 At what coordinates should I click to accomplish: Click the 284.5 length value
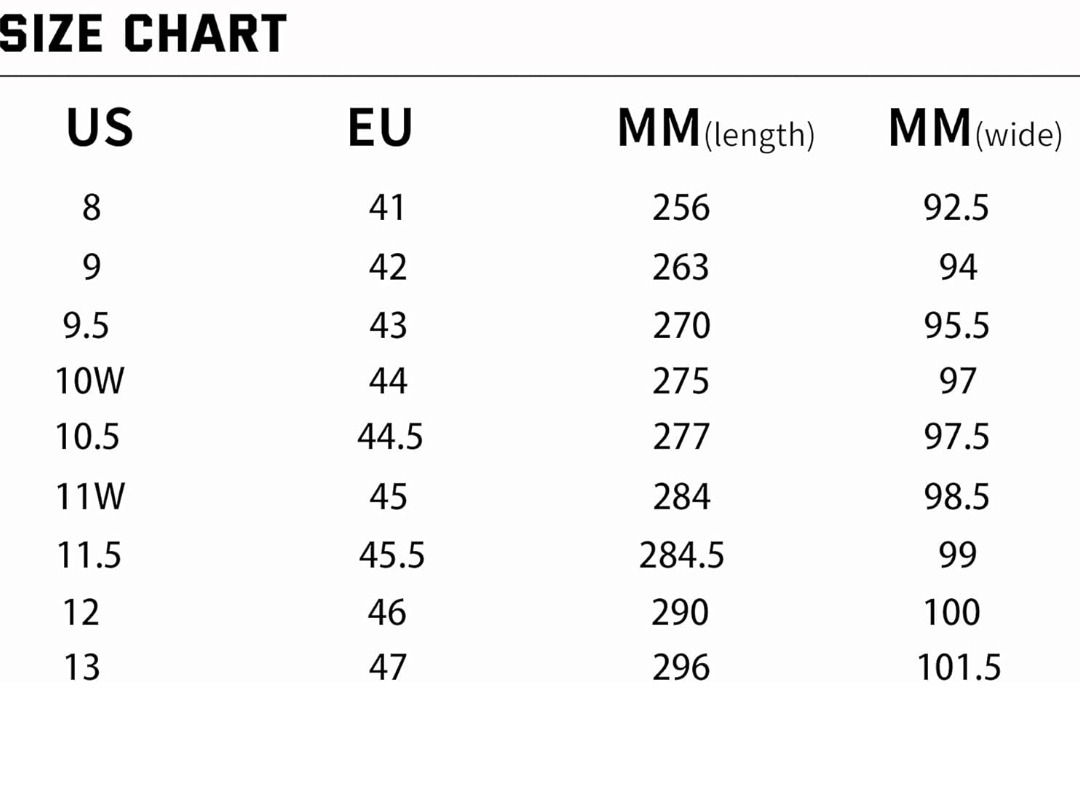click(682, 554)
